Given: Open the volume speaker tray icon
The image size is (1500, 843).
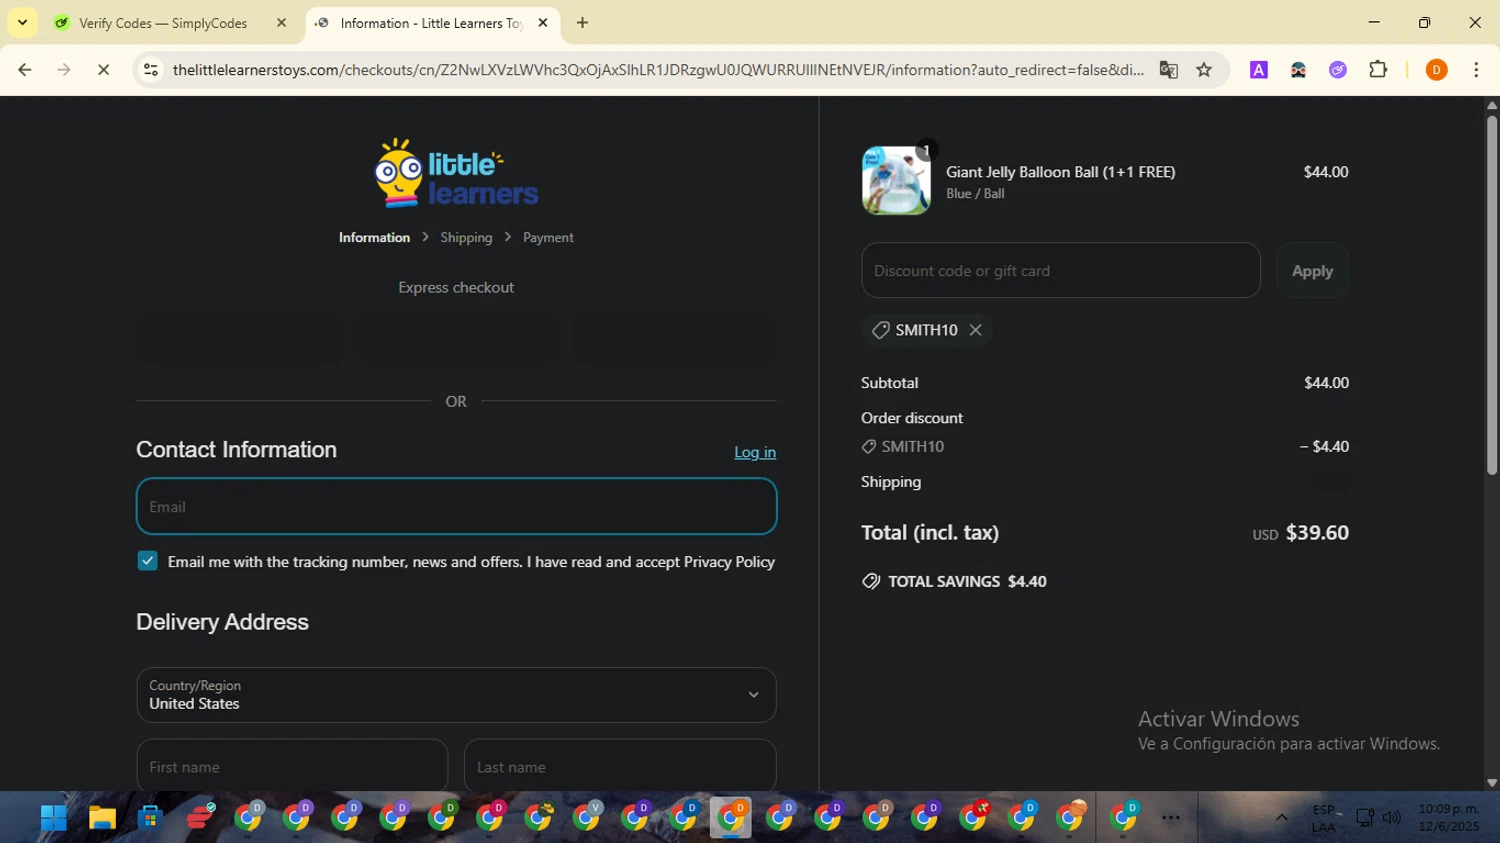Looking at the screenshot, I should [1391, 818].
